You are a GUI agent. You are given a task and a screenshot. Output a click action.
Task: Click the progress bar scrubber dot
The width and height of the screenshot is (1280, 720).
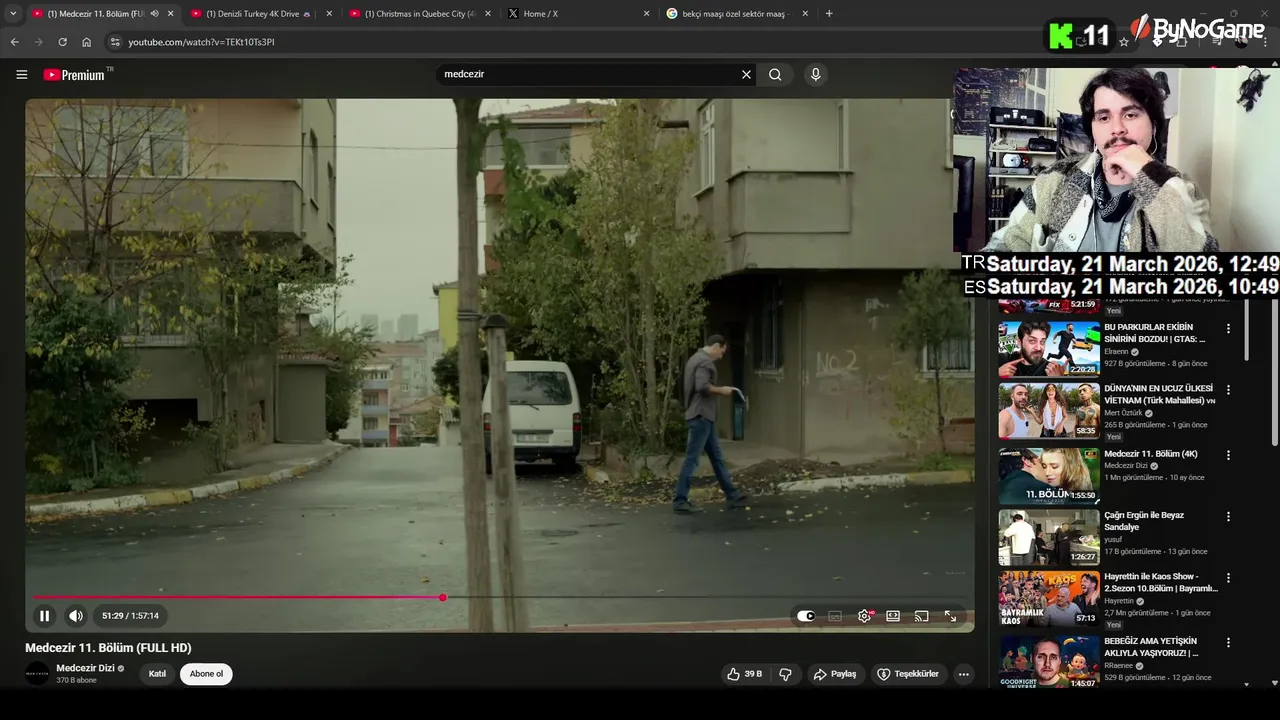442,597
